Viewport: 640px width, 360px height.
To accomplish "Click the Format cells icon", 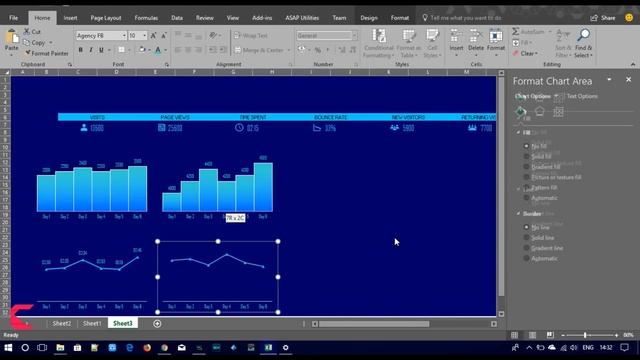I will point(496,37).
